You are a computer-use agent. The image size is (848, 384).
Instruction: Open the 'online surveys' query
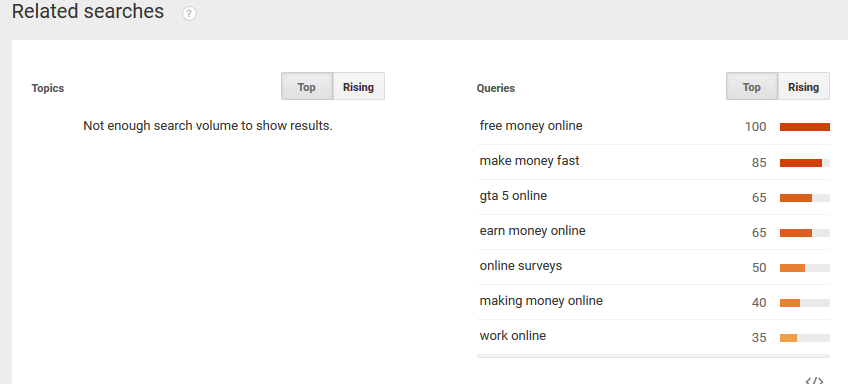point(520,266)
